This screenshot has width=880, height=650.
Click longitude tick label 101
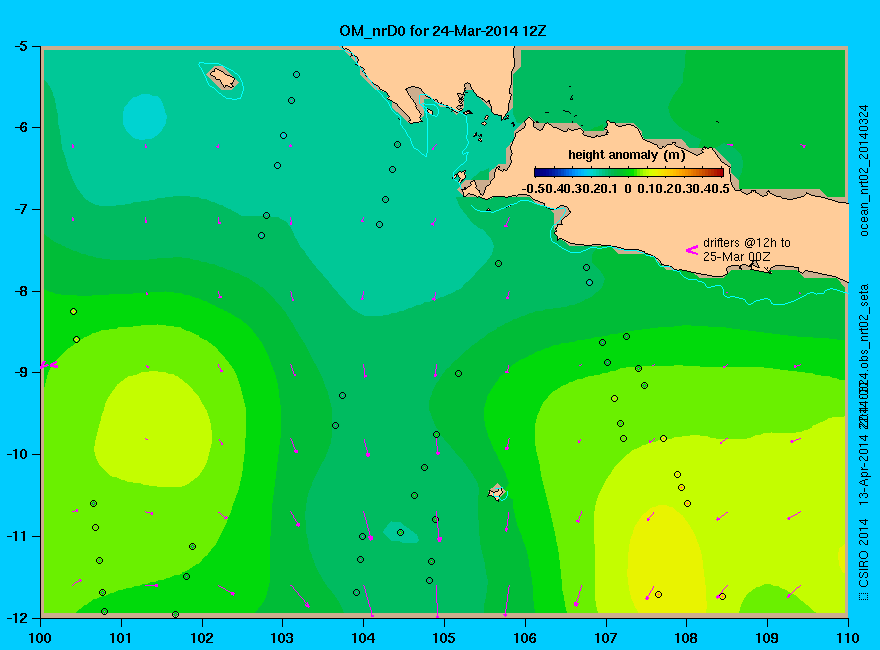click(x=121, y=638)
